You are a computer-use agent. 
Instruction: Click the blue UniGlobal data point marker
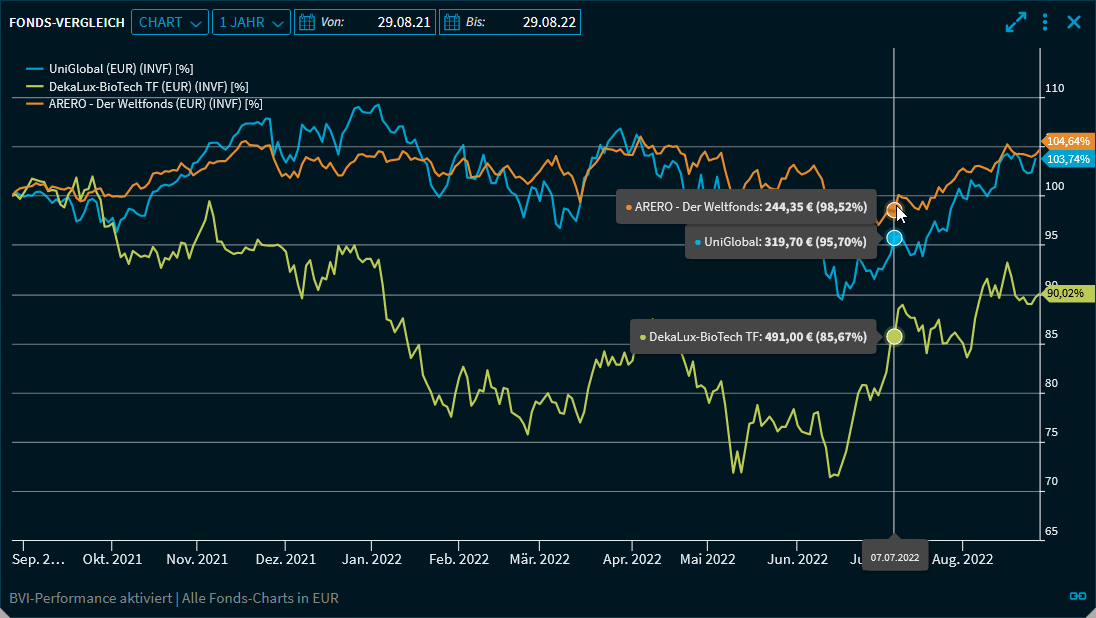coord(894,238)
